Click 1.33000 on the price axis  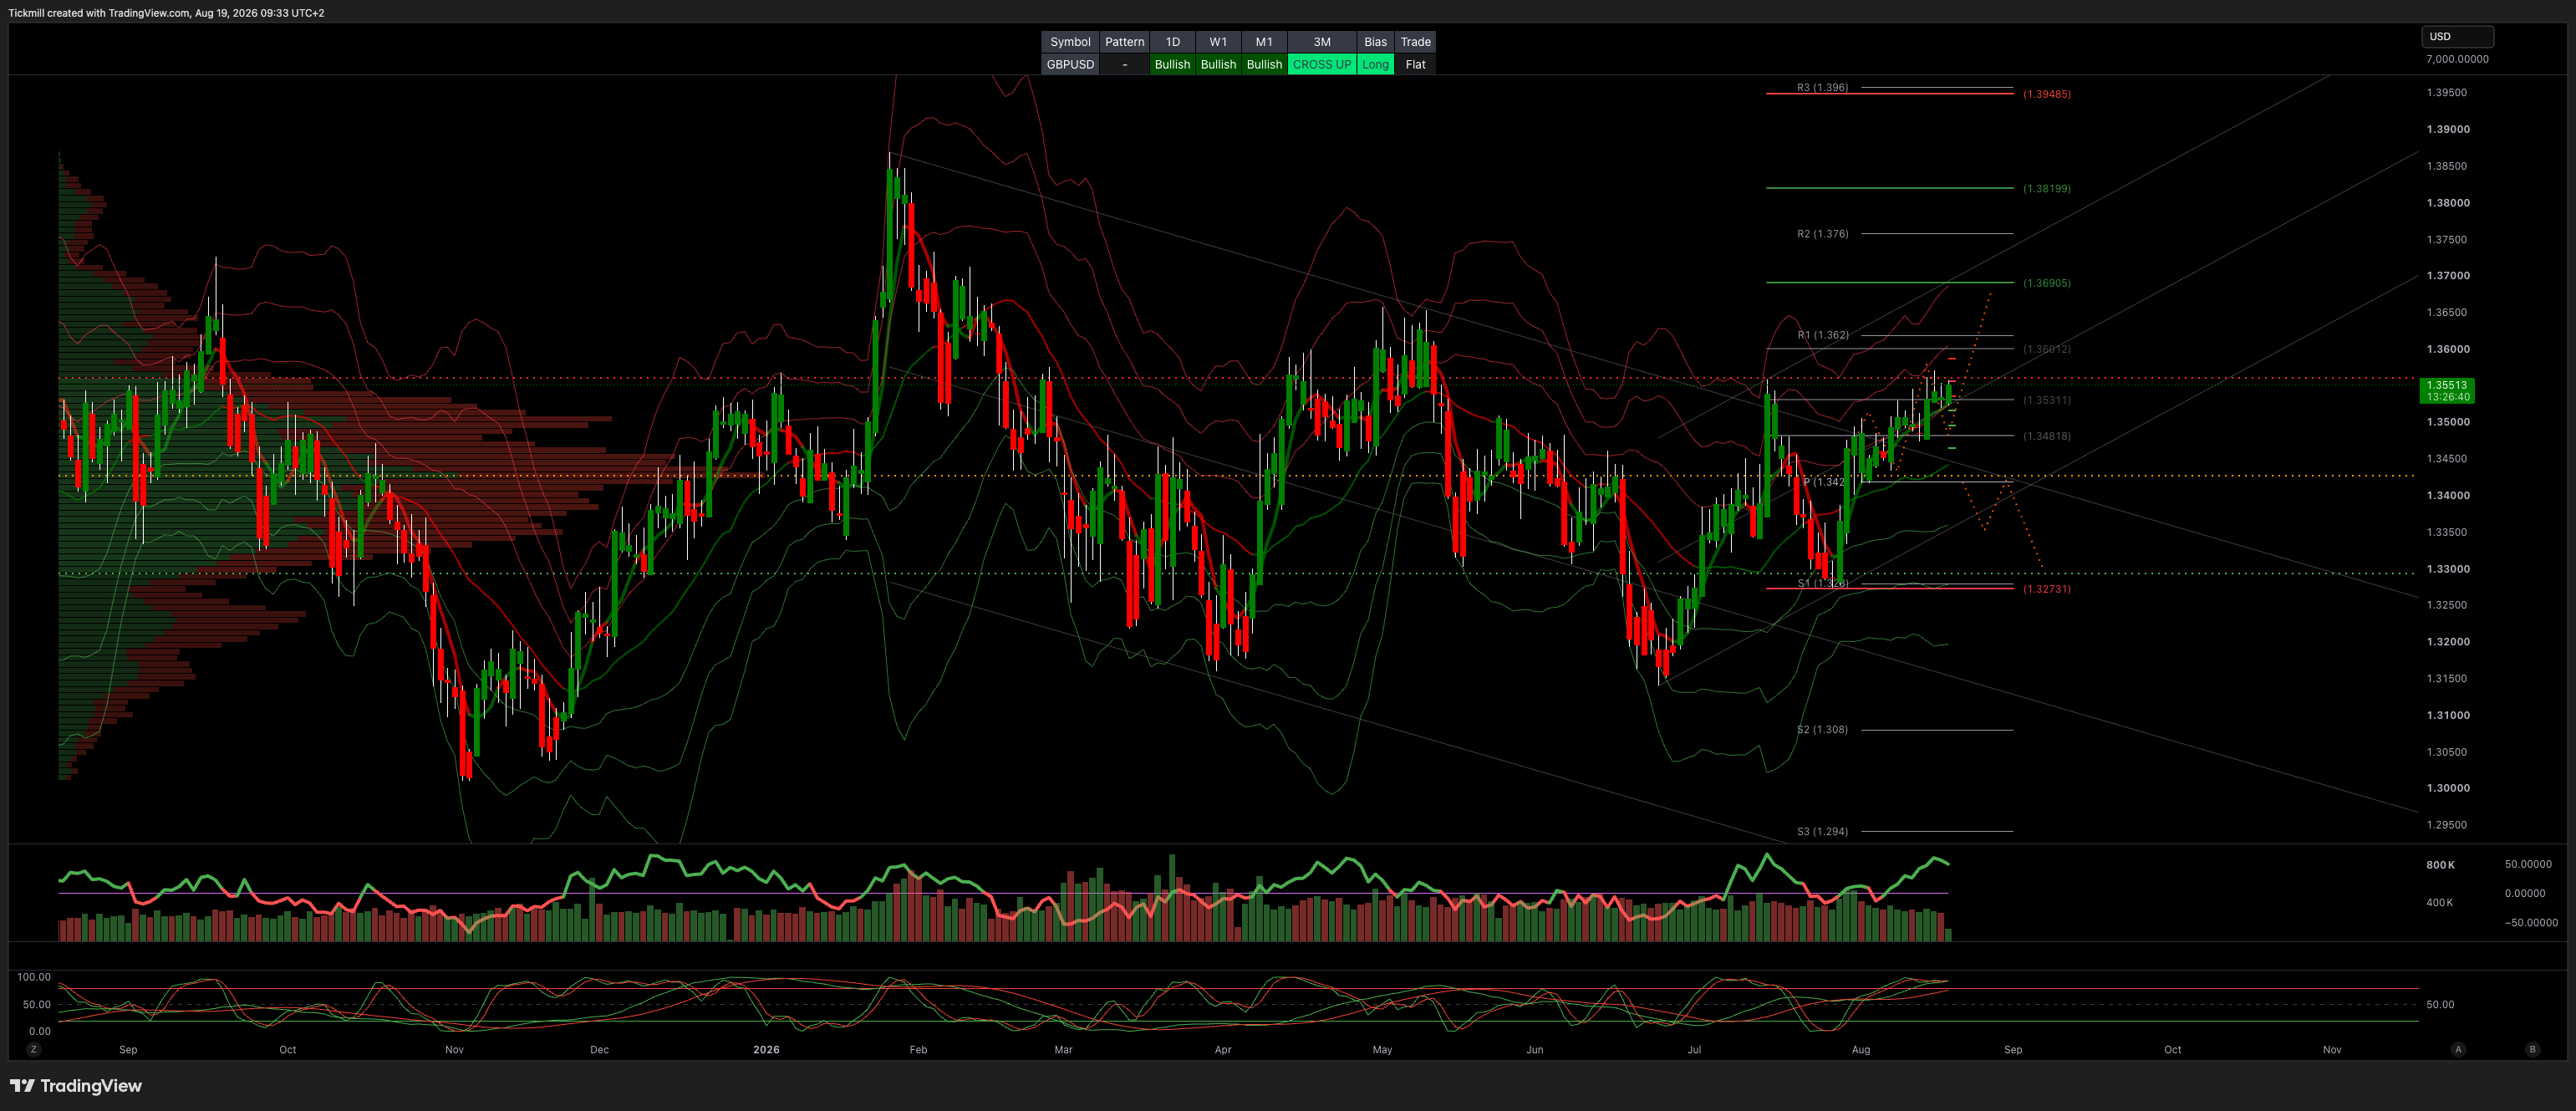pos(2448,569)
